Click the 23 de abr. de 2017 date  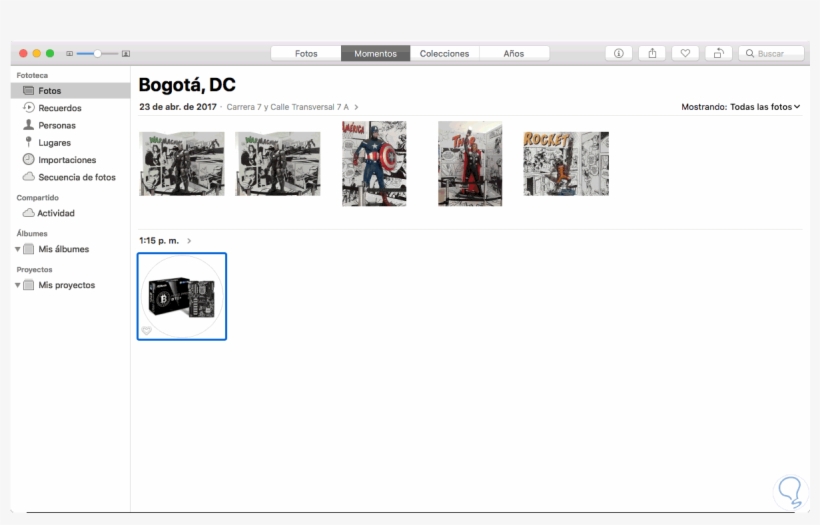click(x=178, y=107)
